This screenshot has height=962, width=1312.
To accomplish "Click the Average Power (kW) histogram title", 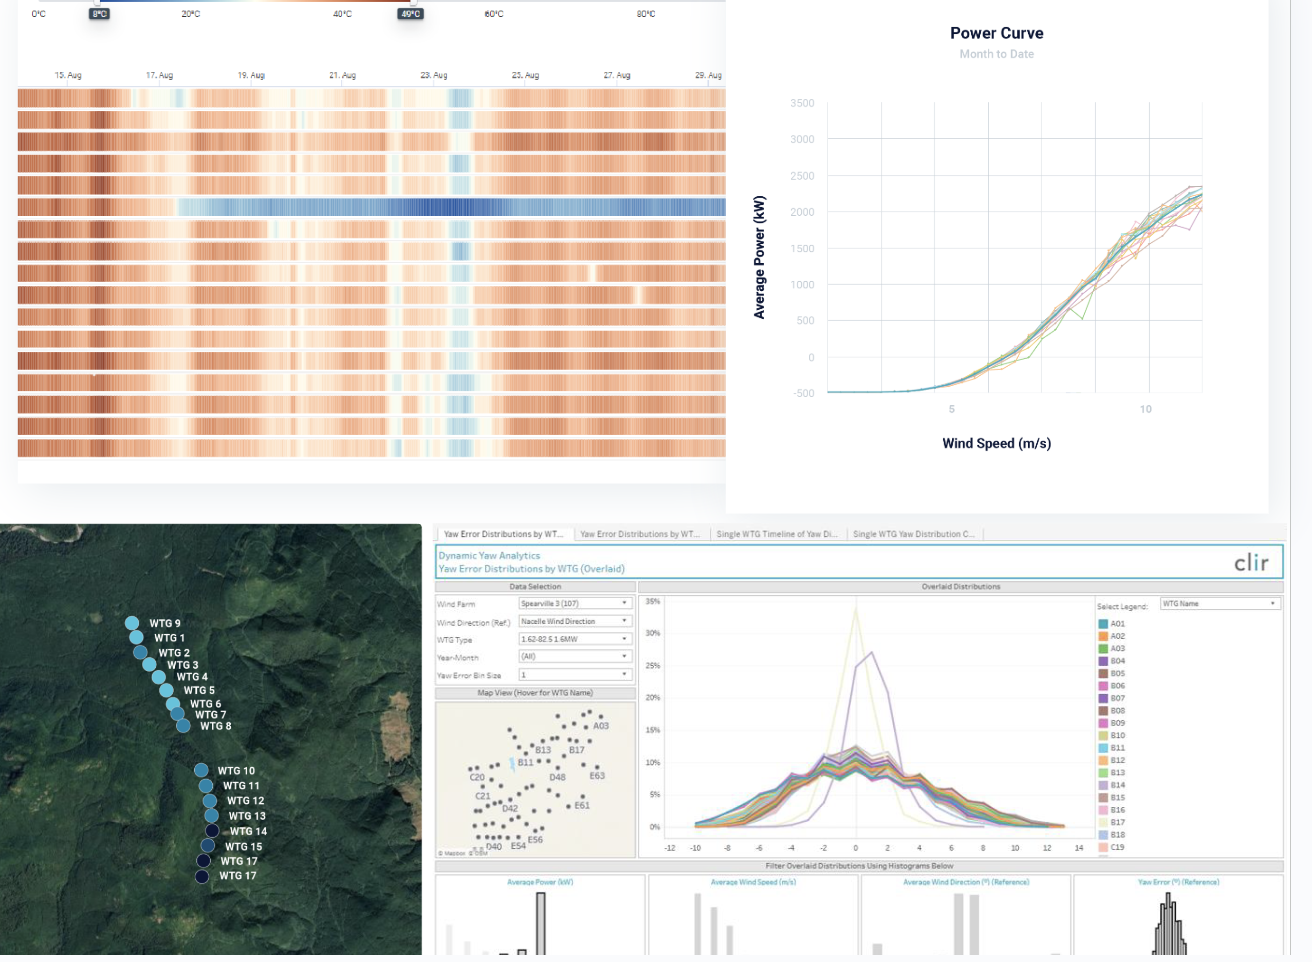I will [540, 882].
